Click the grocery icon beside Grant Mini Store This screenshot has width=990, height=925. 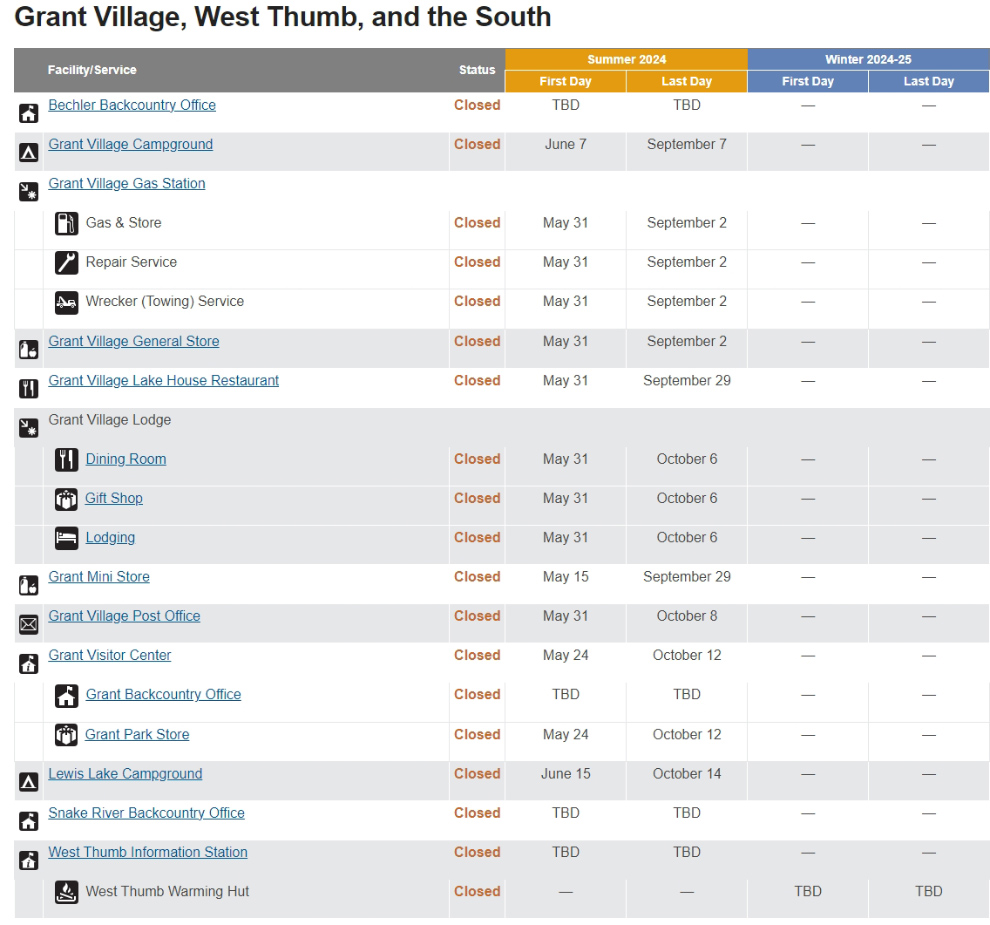28,586
